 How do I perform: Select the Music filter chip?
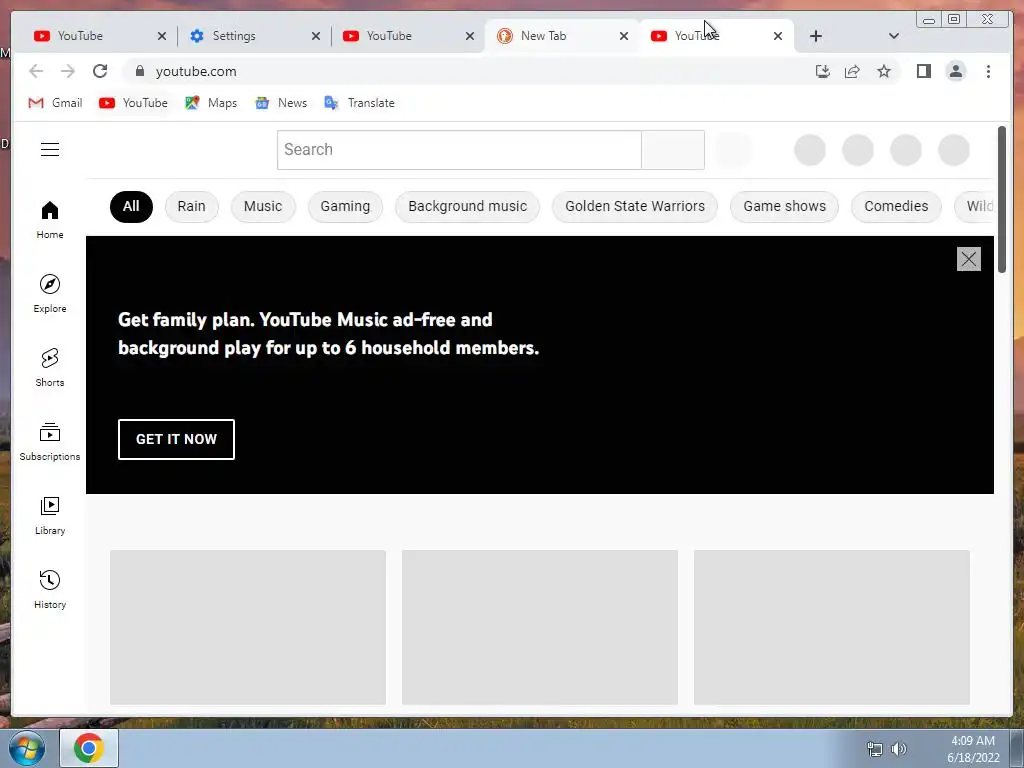pos(263,206)
